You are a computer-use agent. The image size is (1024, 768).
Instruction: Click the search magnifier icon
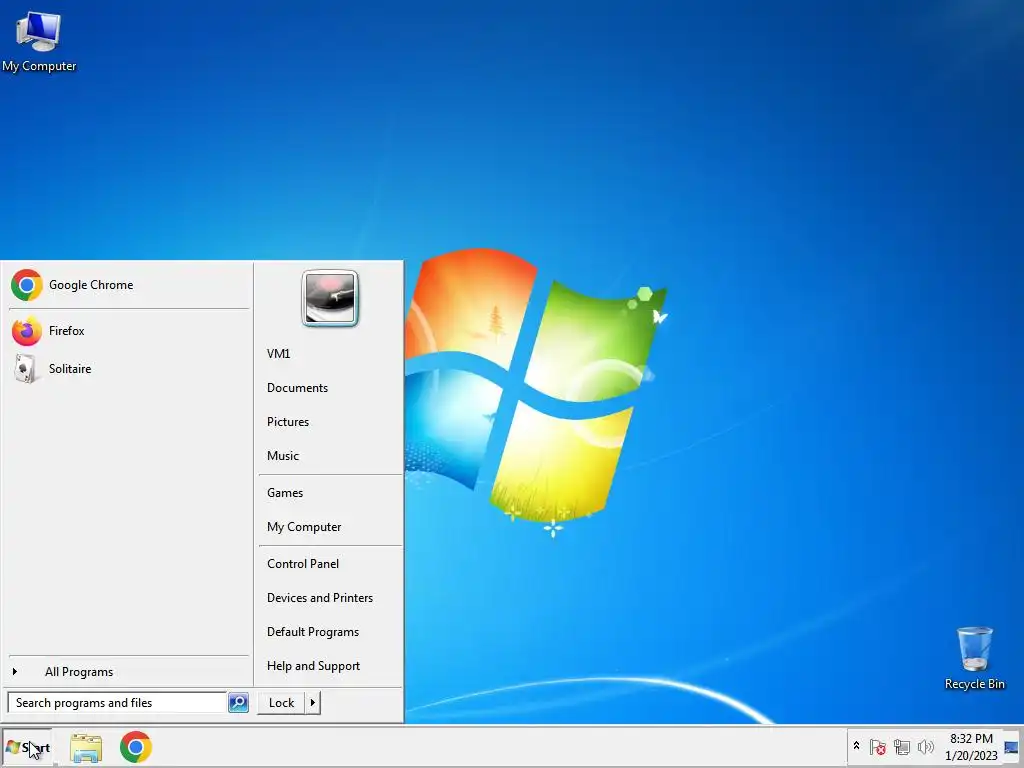(x=238, y=703)
